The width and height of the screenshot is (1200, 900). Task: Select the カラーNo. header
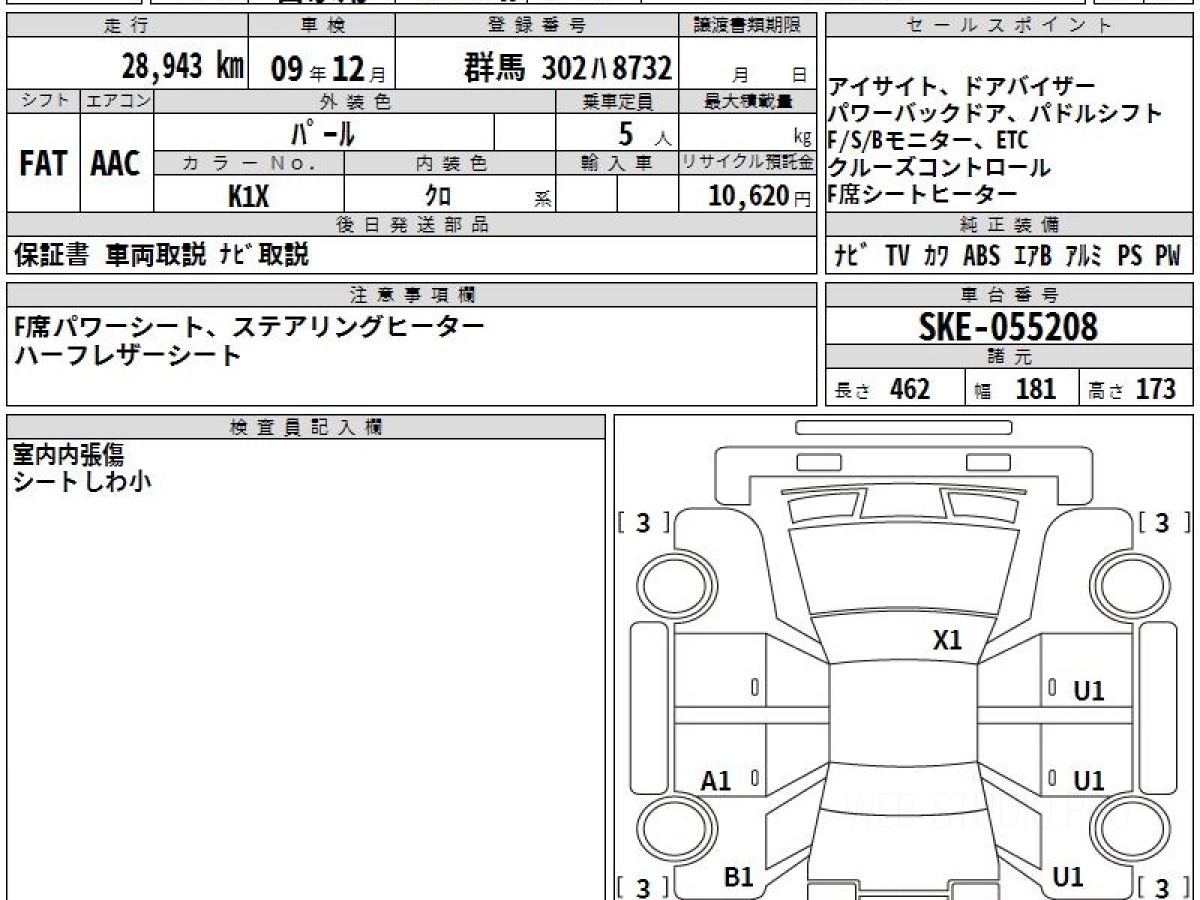(x=249, y=163)
